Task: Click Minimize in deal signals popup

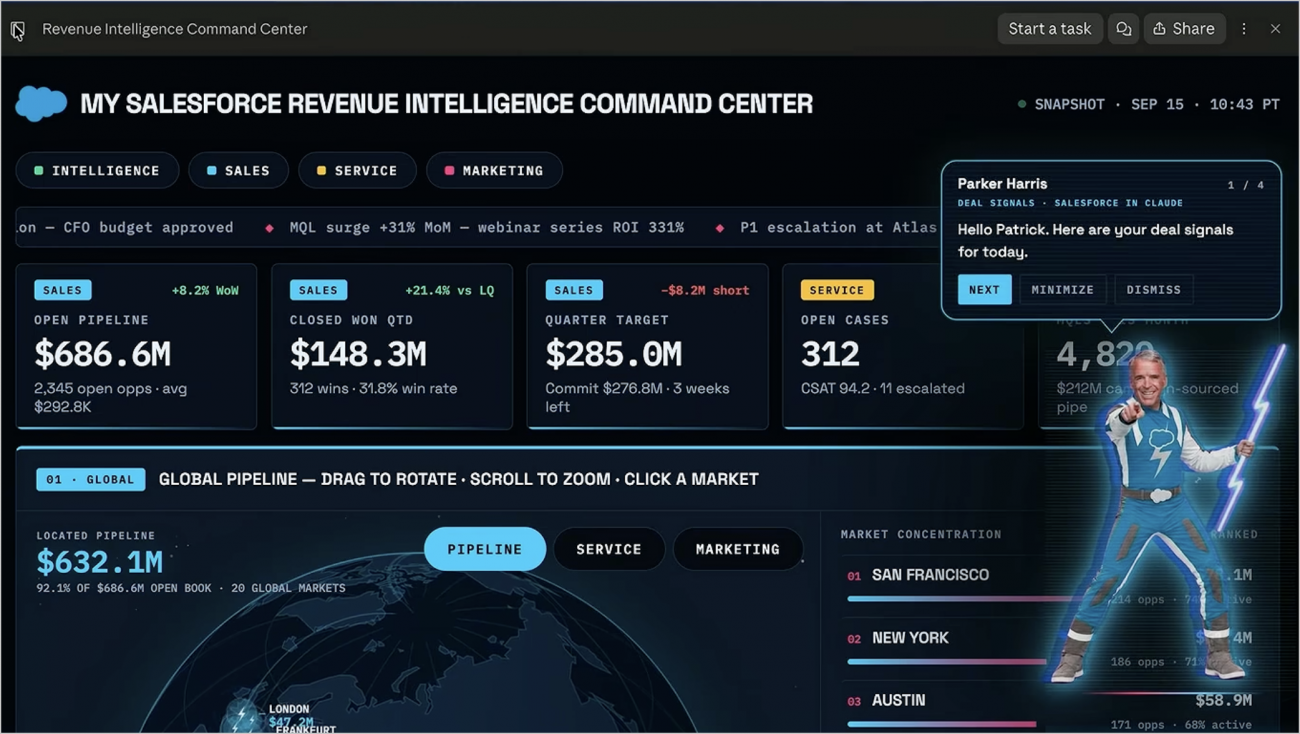Action: (1062, 290)
